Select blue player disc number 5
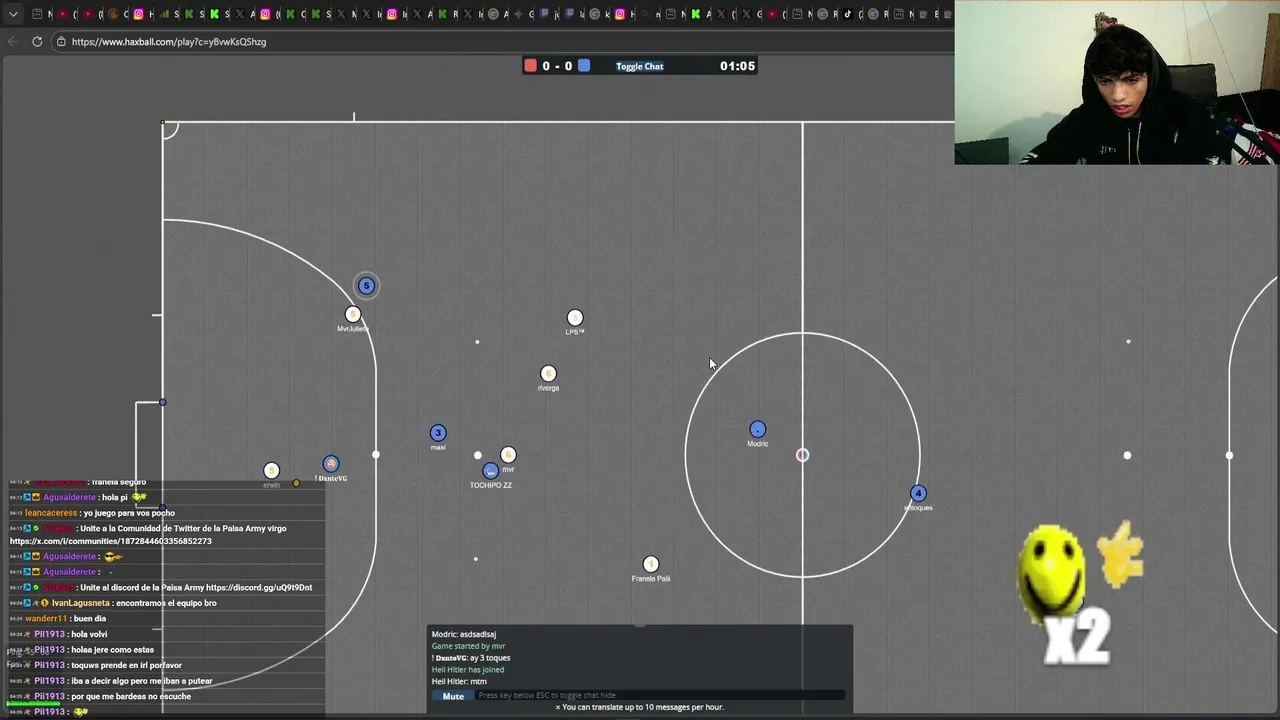 [366, 286]
